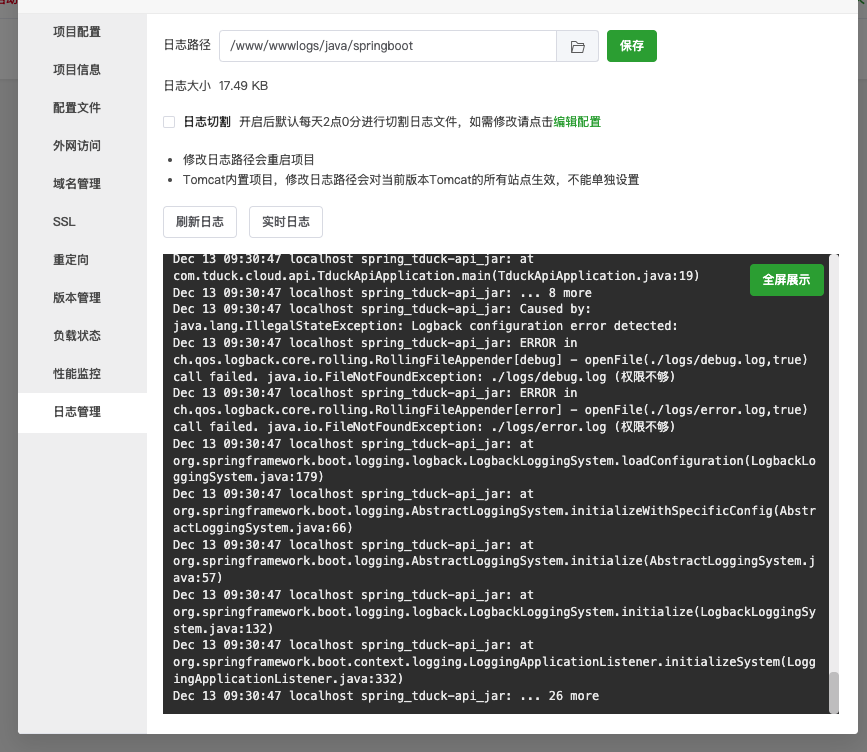Open 版本管理 in the sidebar

coord(77,298)
